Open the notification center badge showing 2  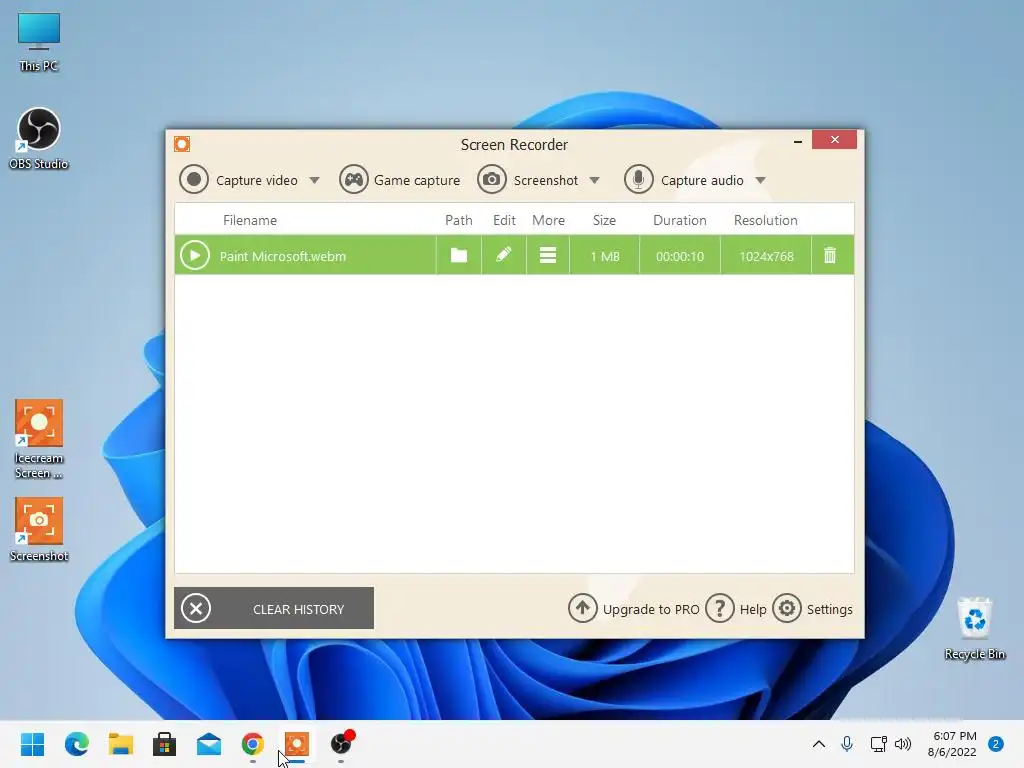[996, 744]
